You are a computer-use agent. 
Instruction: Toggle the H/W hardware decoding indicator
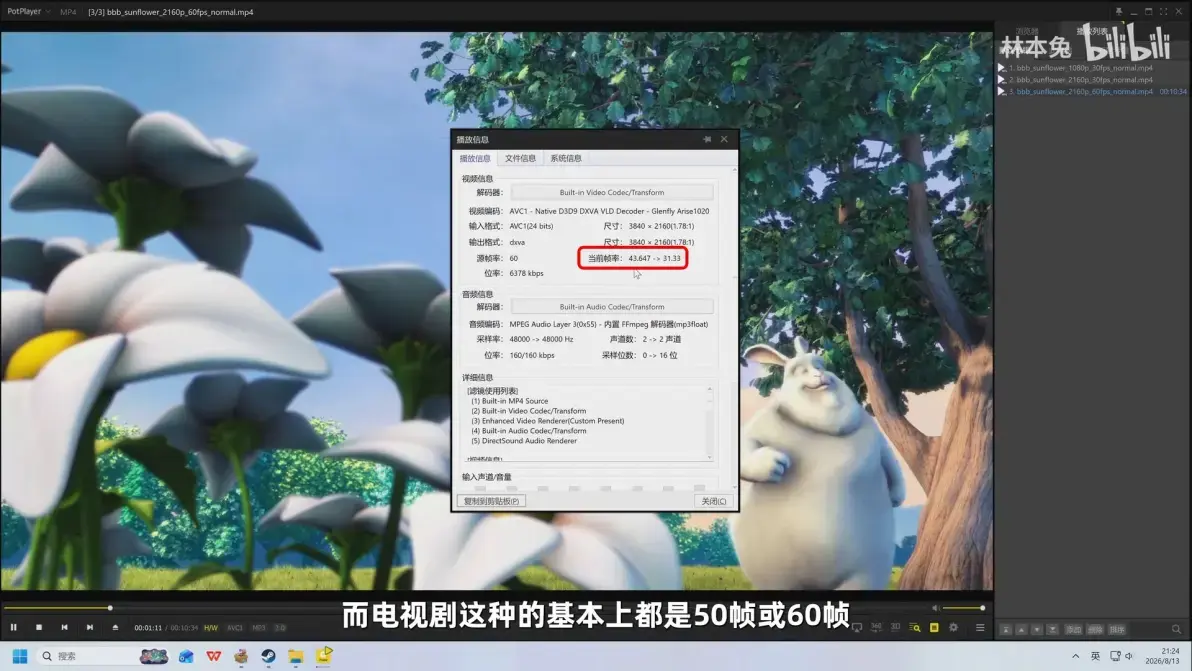[x=211, y=628]
